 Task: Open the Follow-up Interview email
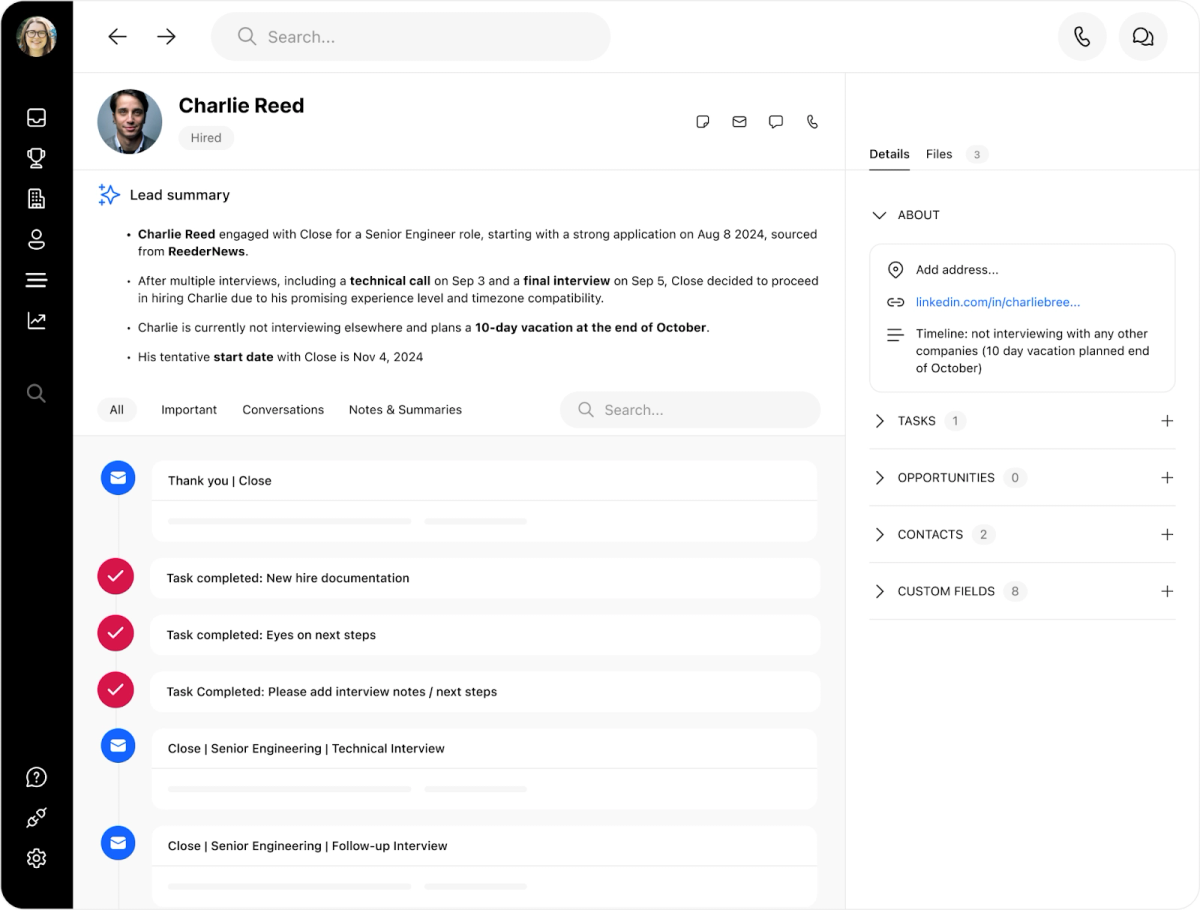(485, 866)
